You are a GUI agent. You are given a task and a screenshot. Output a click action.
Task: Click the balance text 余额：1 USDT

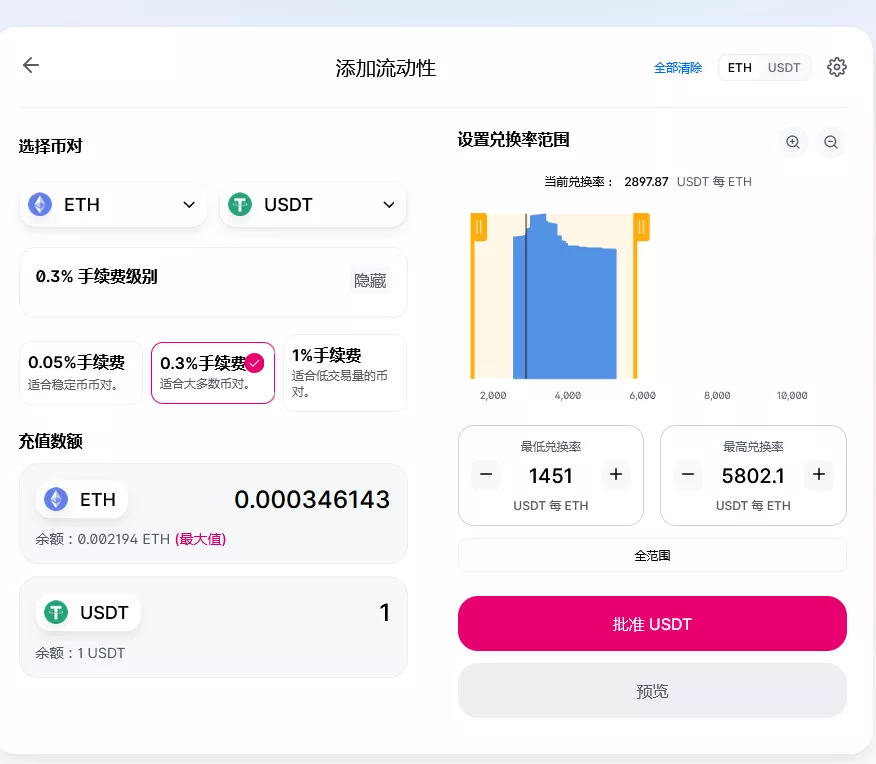click(80, 653)
